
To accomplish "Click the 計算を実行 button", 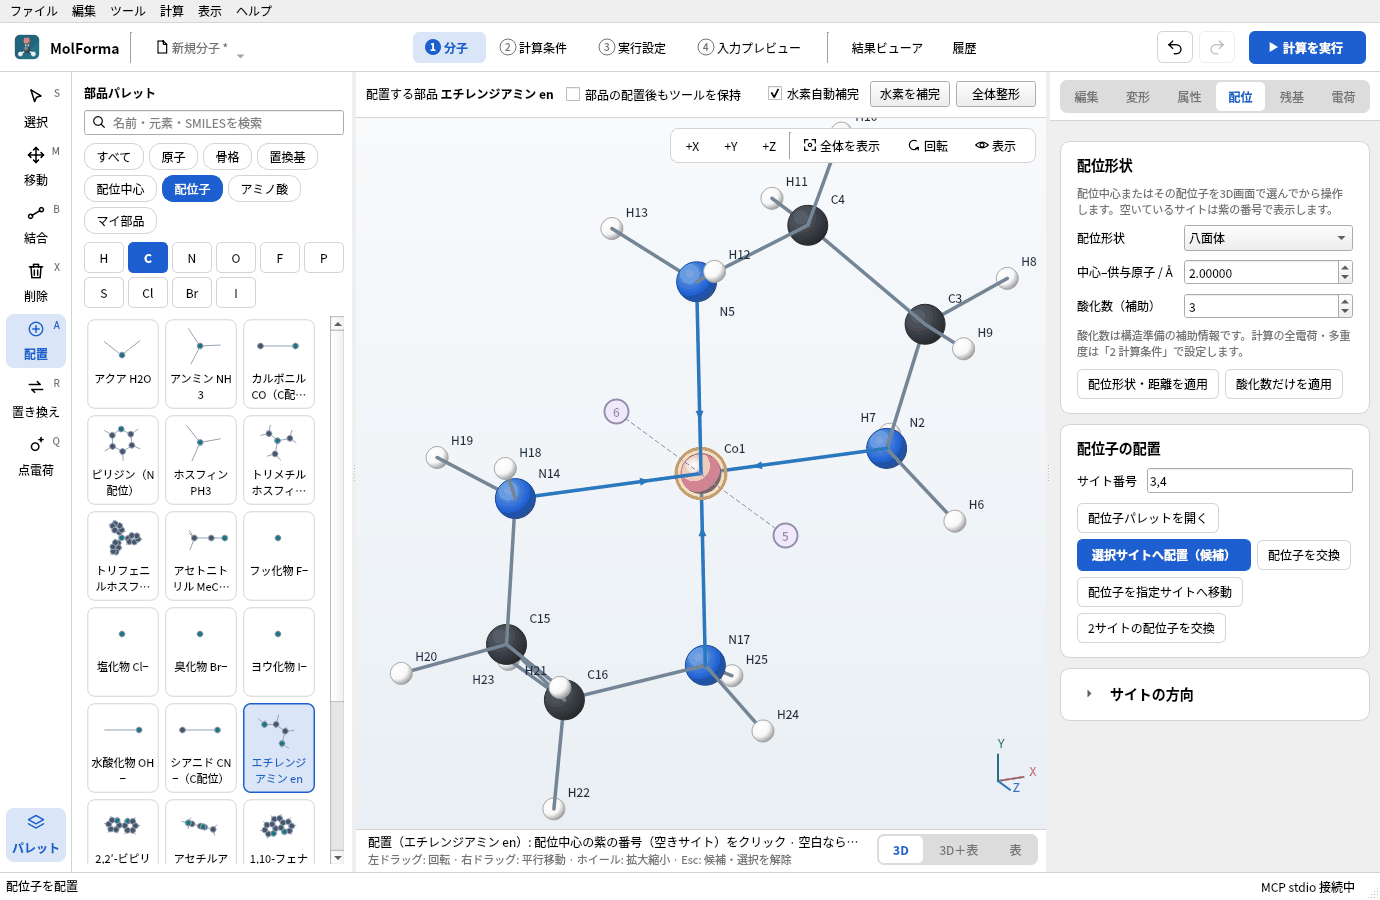I will click(x=1307, y=47).
